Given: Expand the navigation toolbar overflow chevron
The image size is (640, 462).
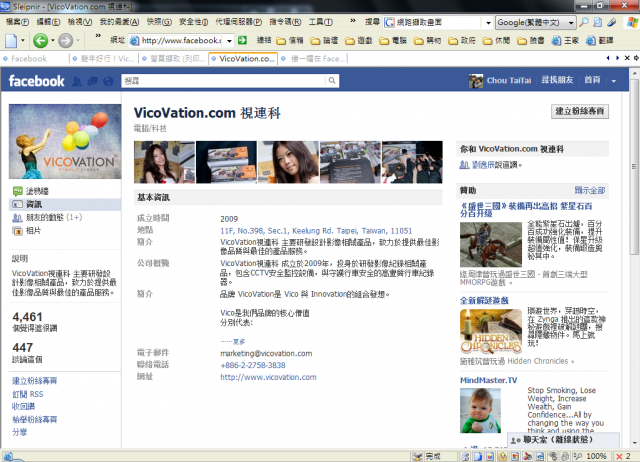Looking at the screenshot, I should click(98, 36).
